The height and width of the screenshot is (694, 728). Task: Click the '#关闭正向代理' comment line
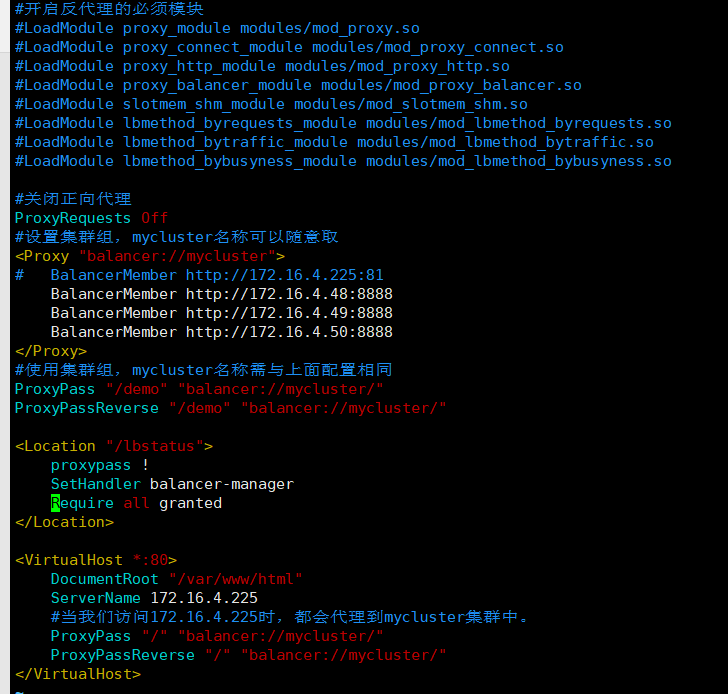click(73, 199)
